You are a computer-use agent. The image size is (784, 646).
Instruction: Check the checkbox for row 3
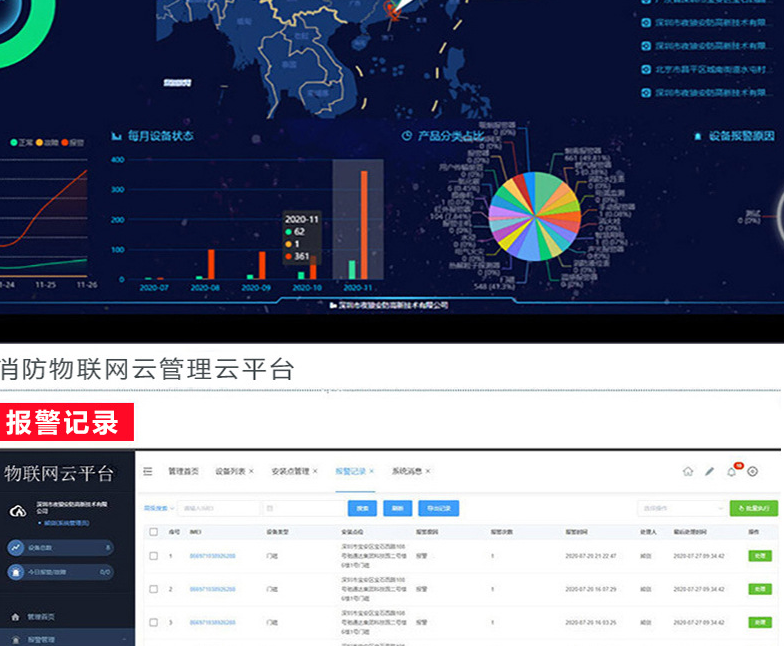[x=154, y=622]
